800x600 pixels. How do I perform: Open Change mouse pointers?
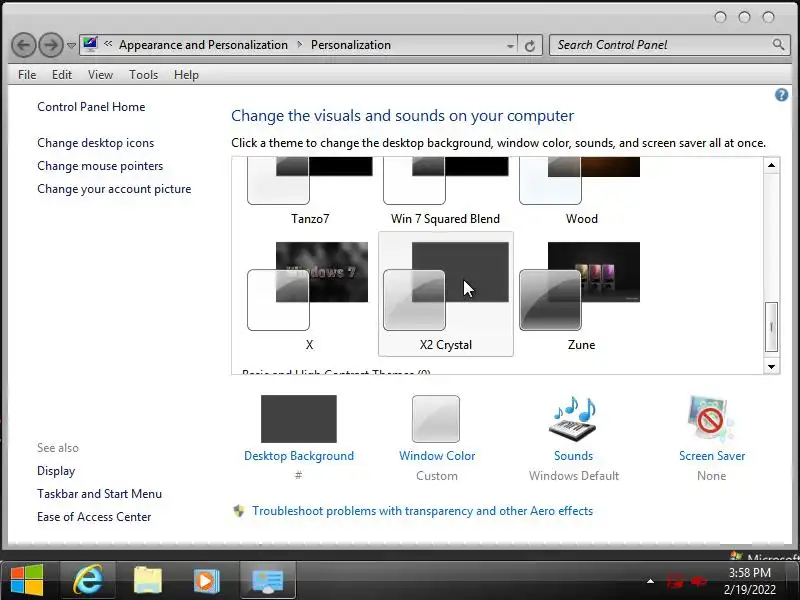(x=100, y=166)
